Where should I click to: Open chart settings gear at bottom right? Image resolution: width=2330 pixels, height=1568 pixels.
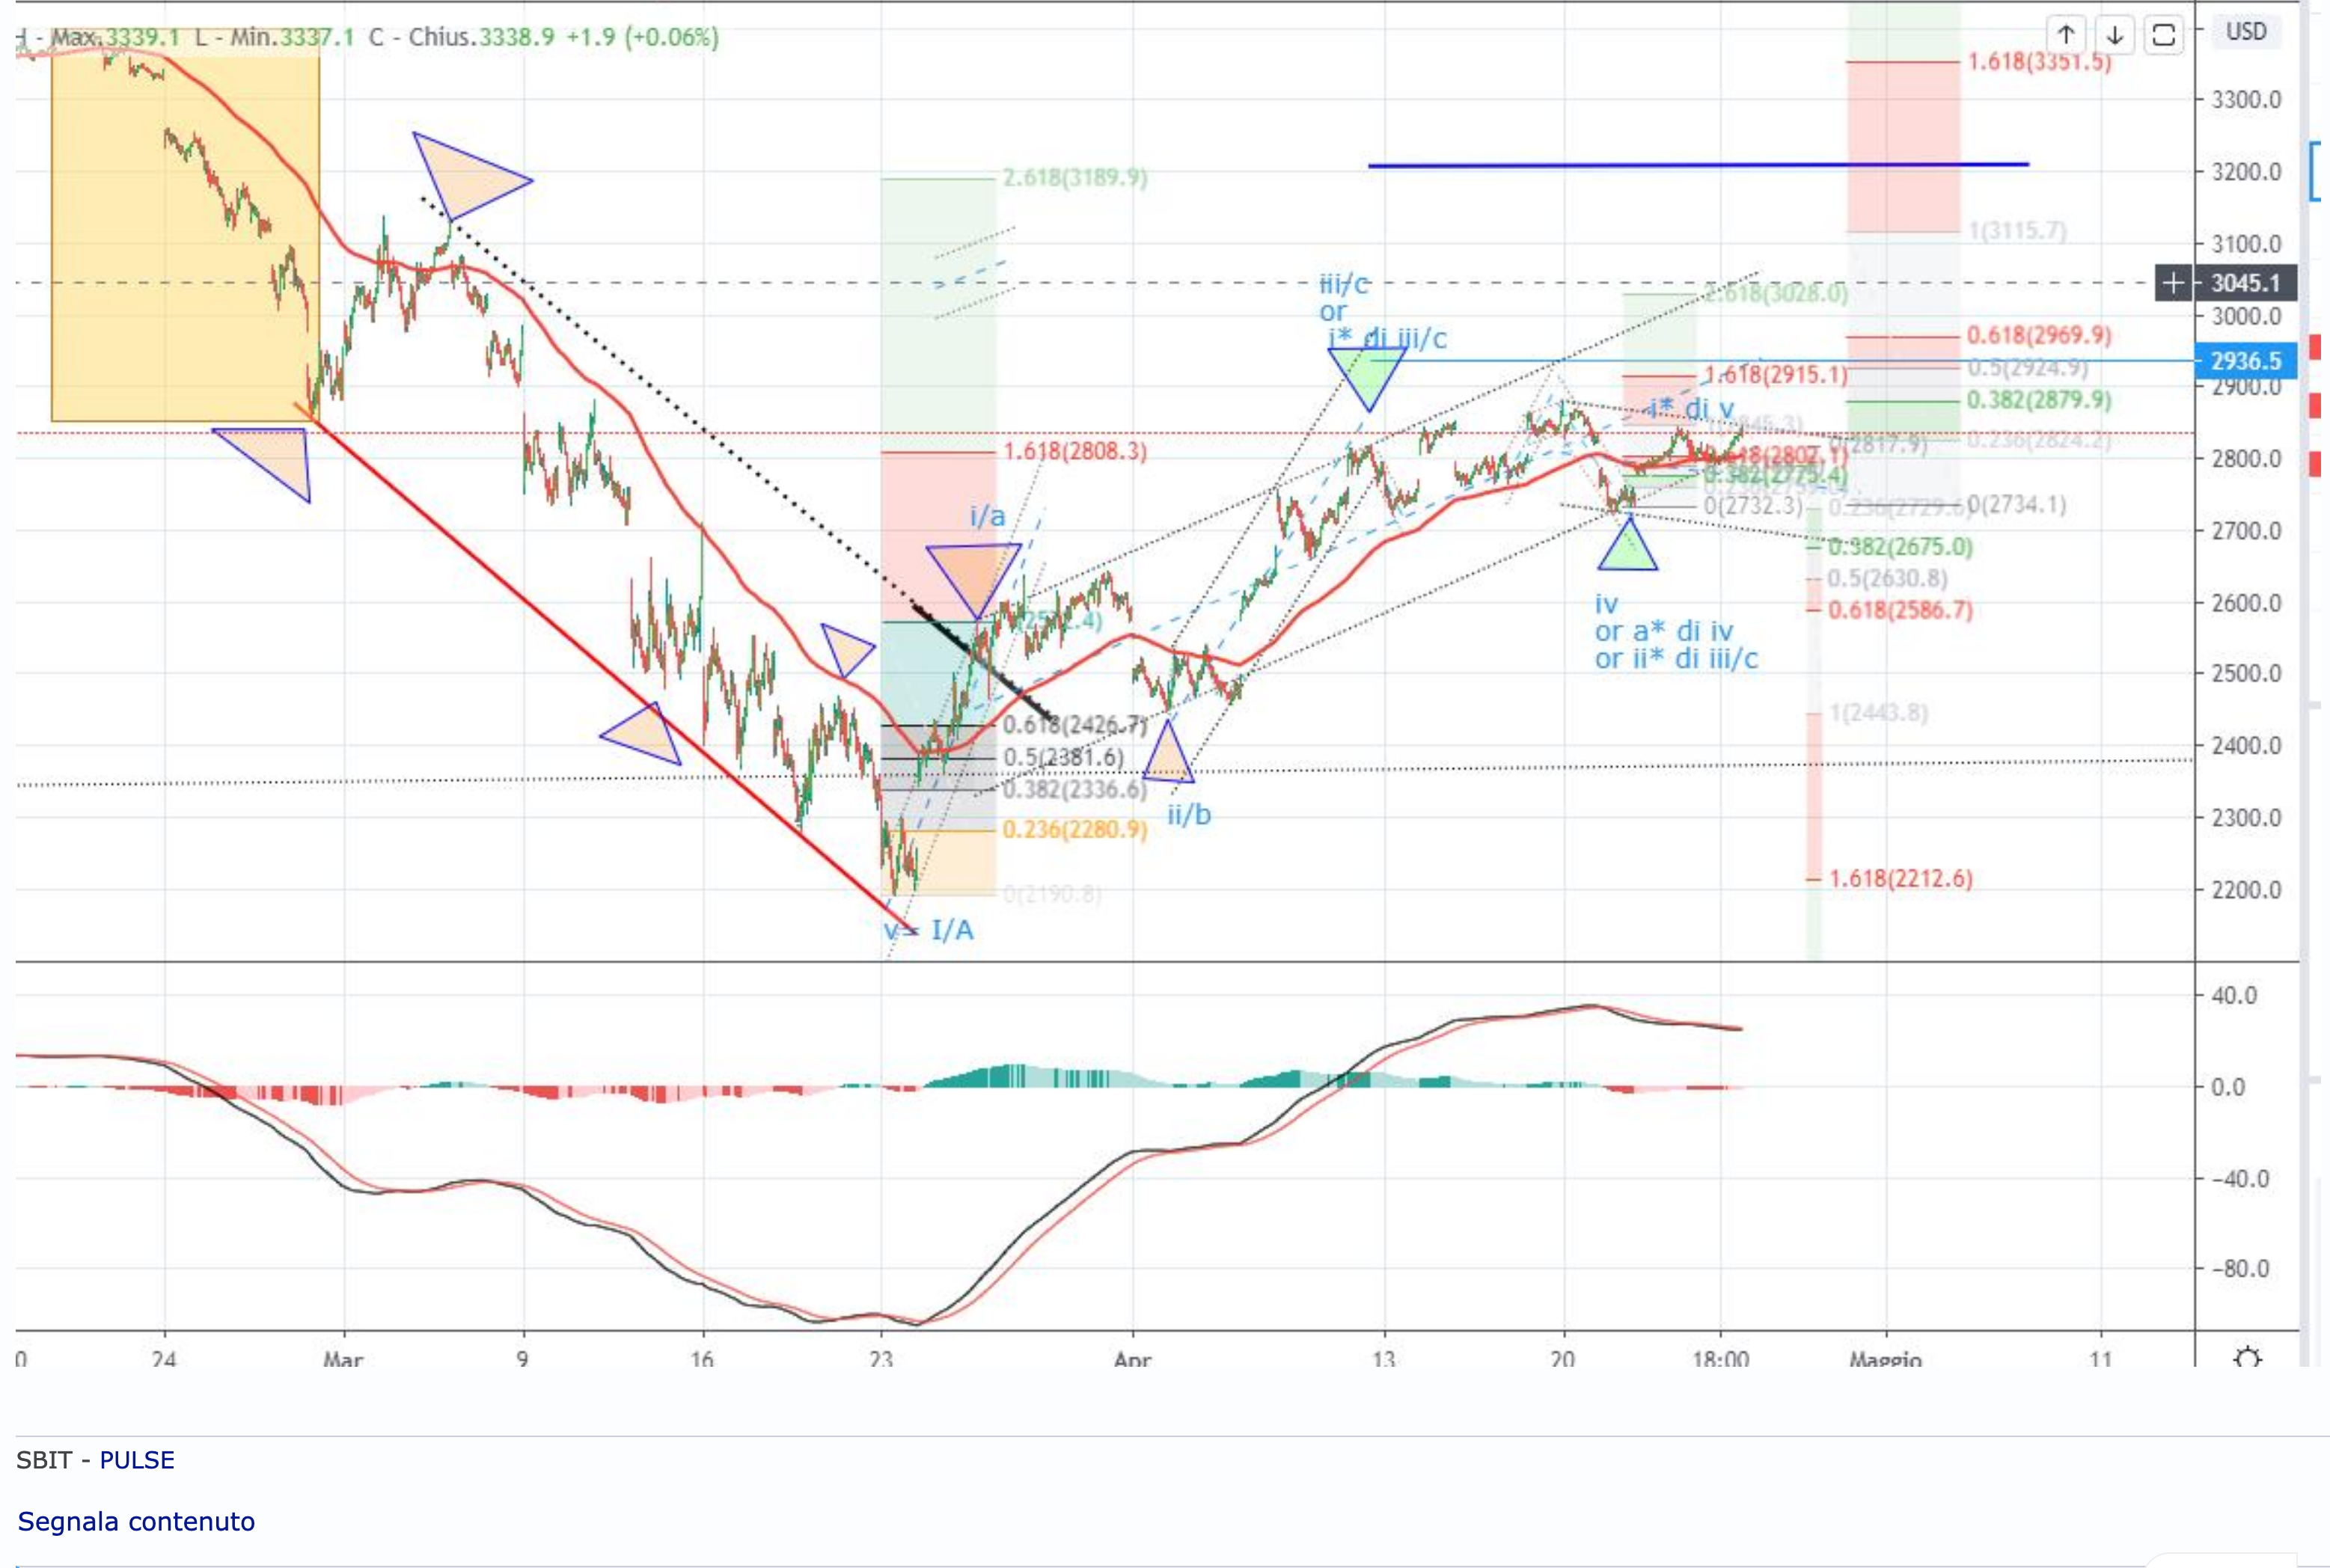click(2248, 1357)
